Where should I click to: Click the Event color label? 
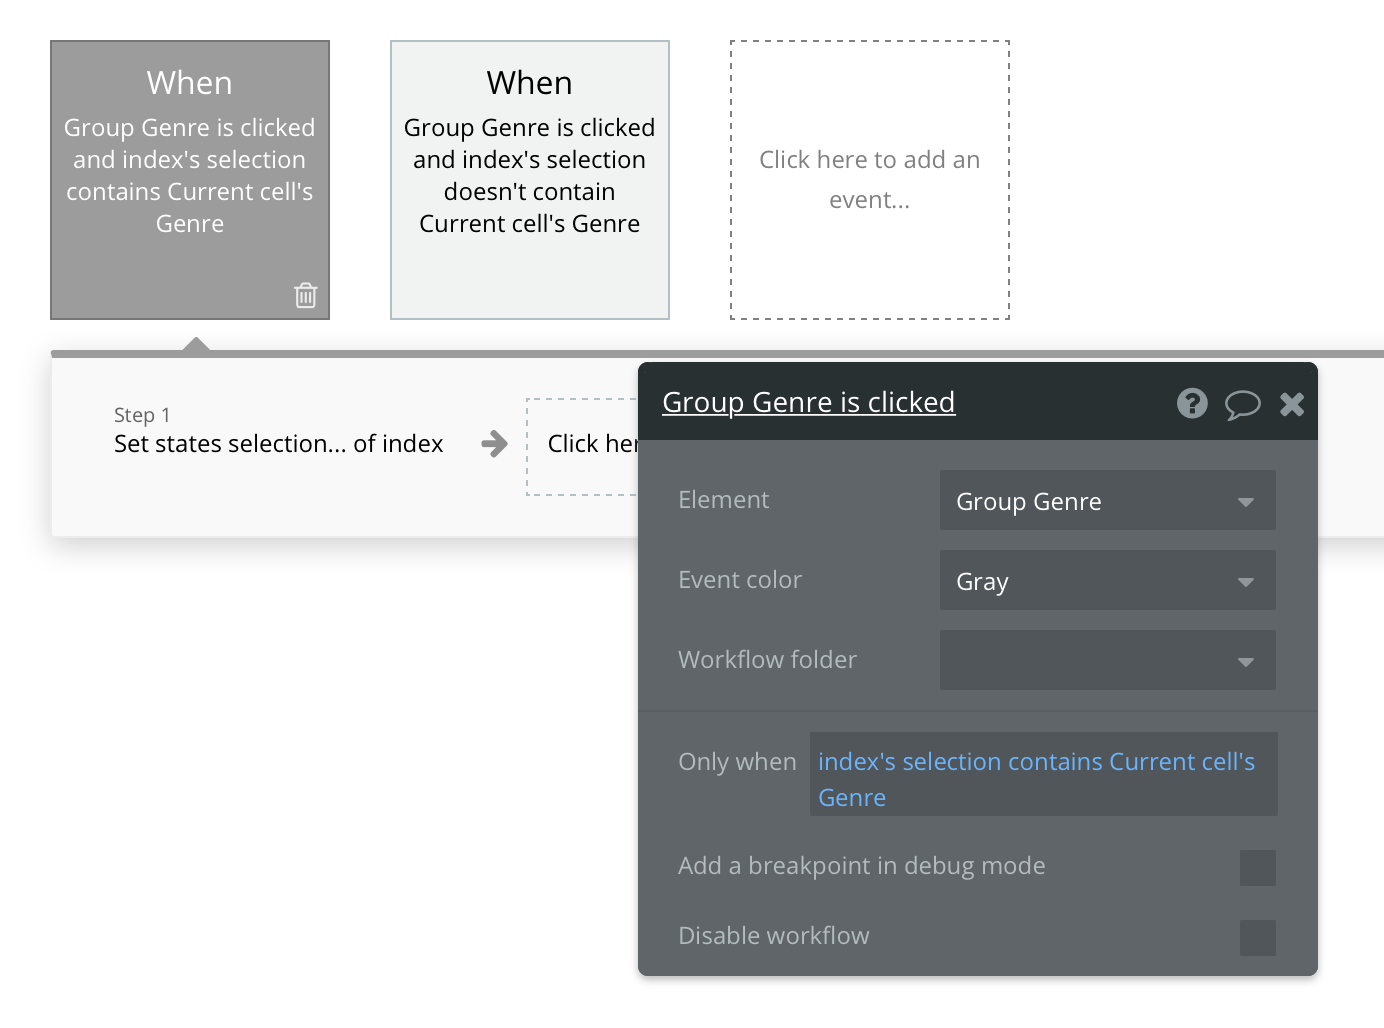pos(740,580)
